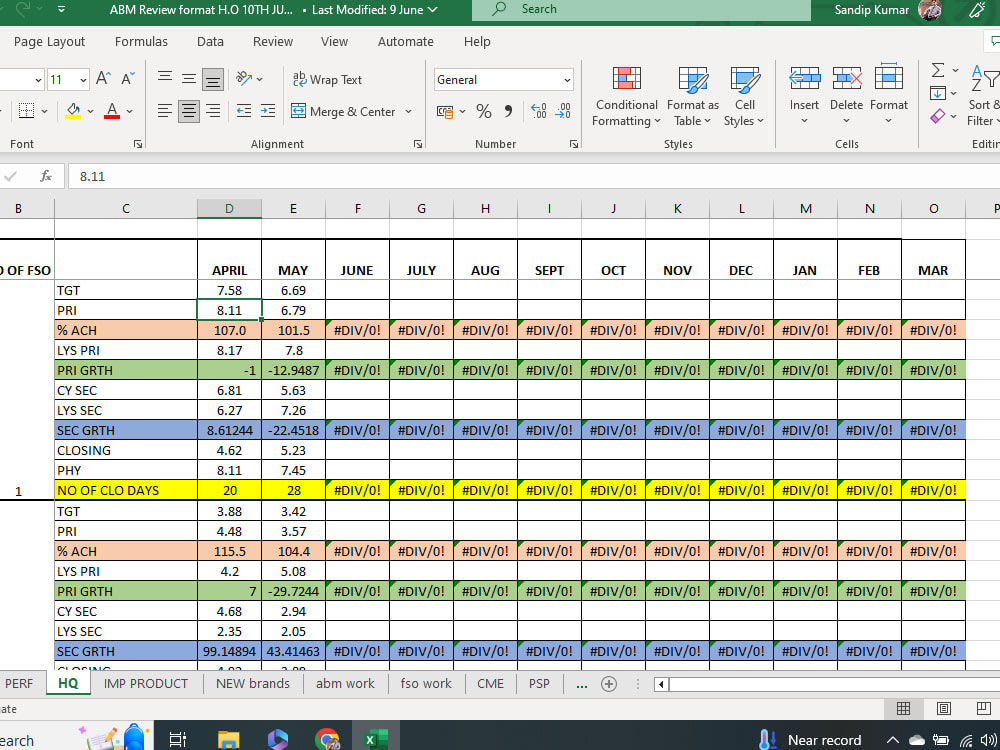1000x750 pixels.
Task: Click the Clear eraser icon
Action: (938, 116)
